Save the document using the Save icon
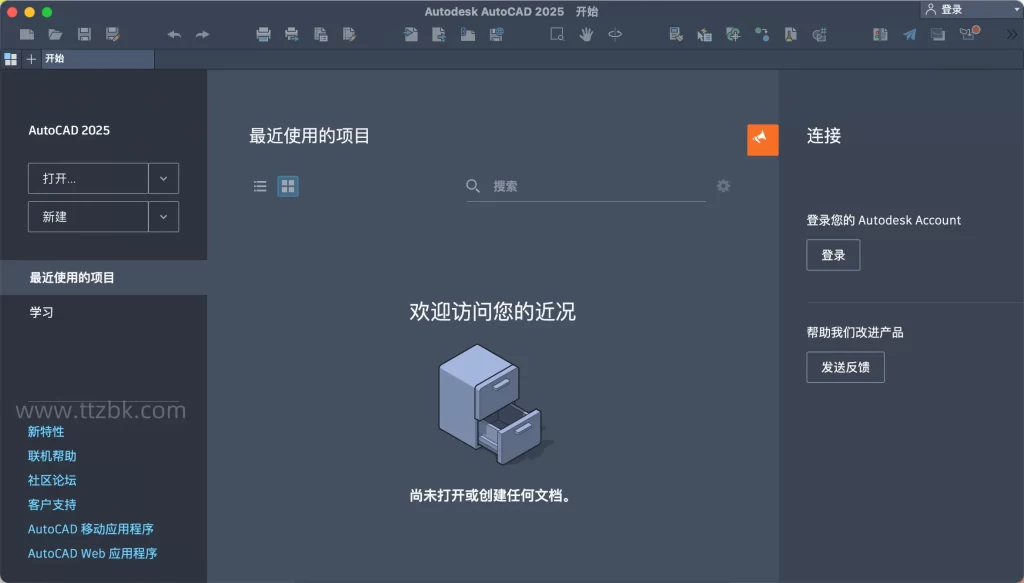Image resolution: width=1024 pixels, height=583 pixels. 84,34
